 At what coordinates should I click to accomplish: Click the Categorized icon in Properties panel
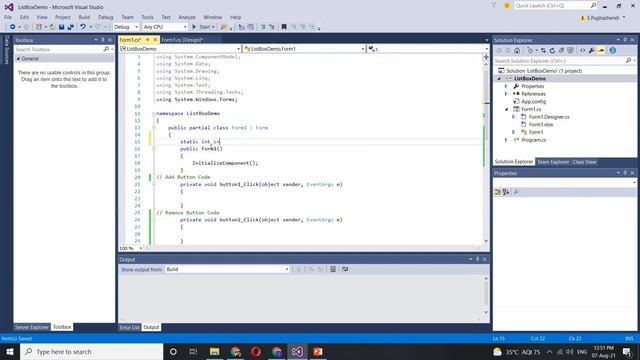pos(498,192)
